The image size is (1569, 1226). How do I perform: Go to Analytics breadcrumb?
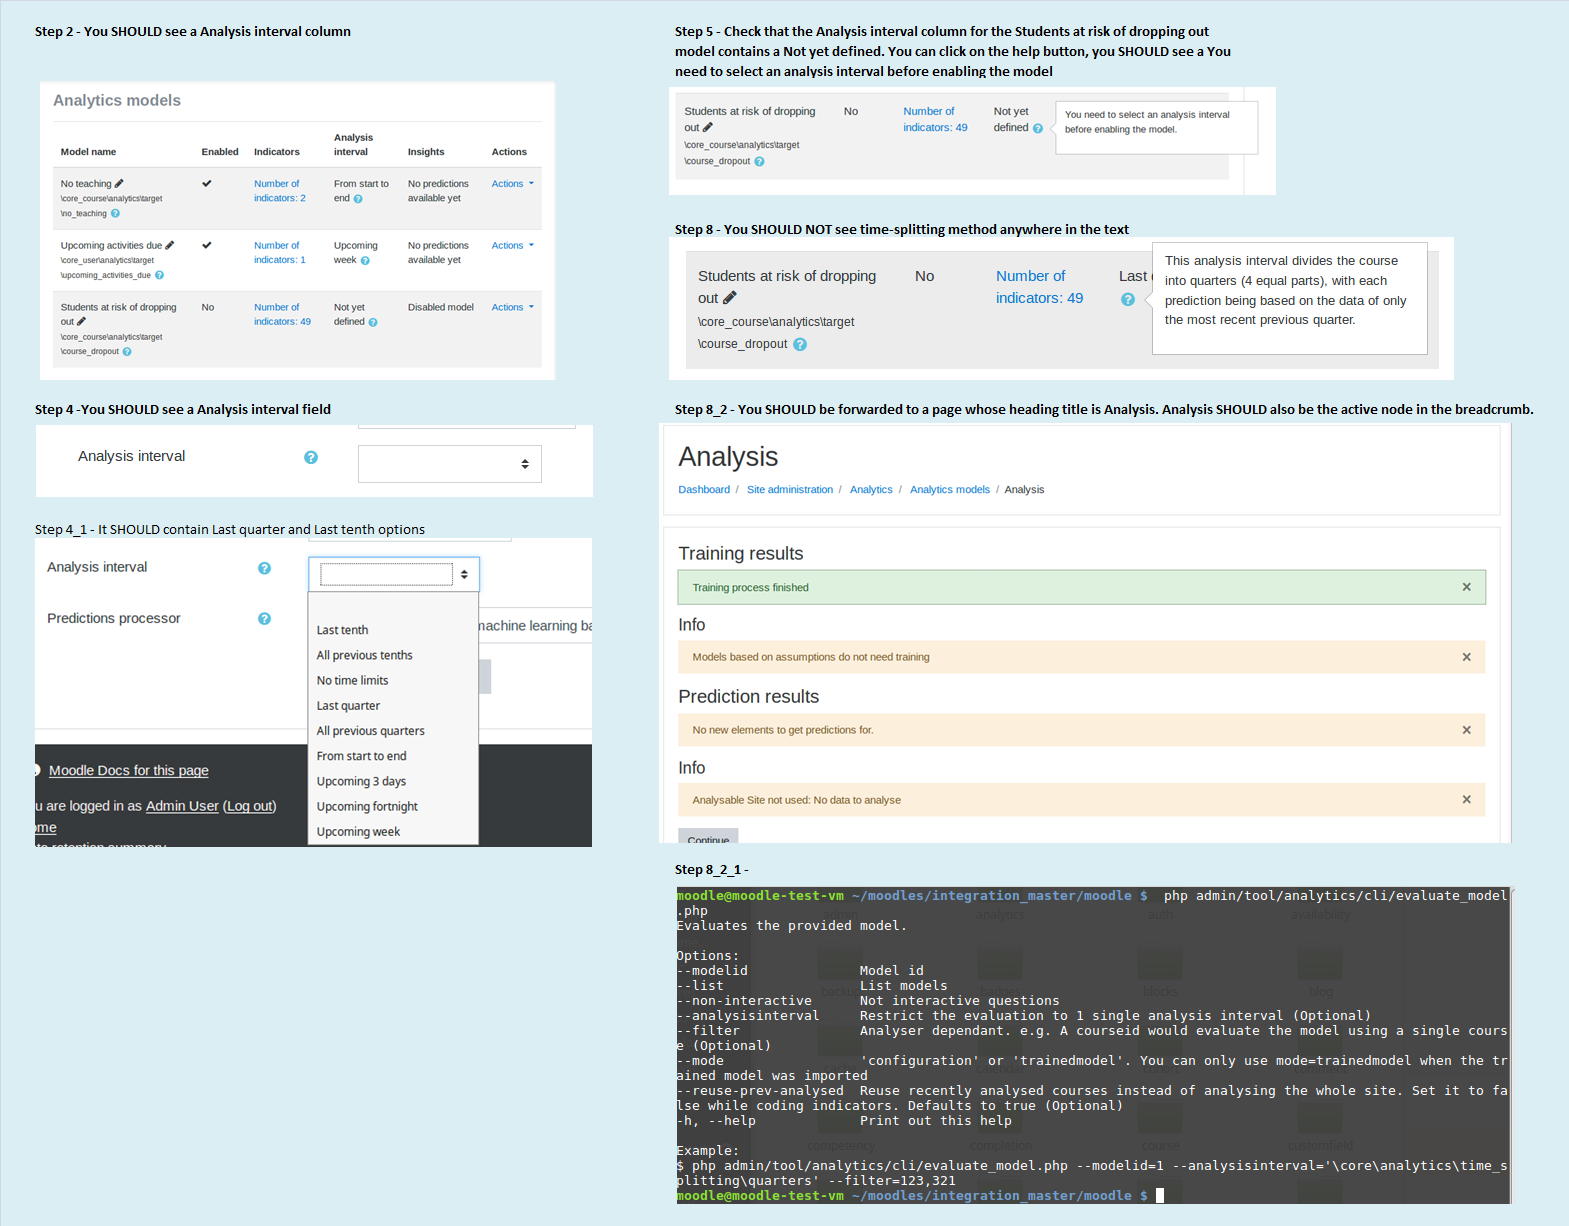point(871,490)
